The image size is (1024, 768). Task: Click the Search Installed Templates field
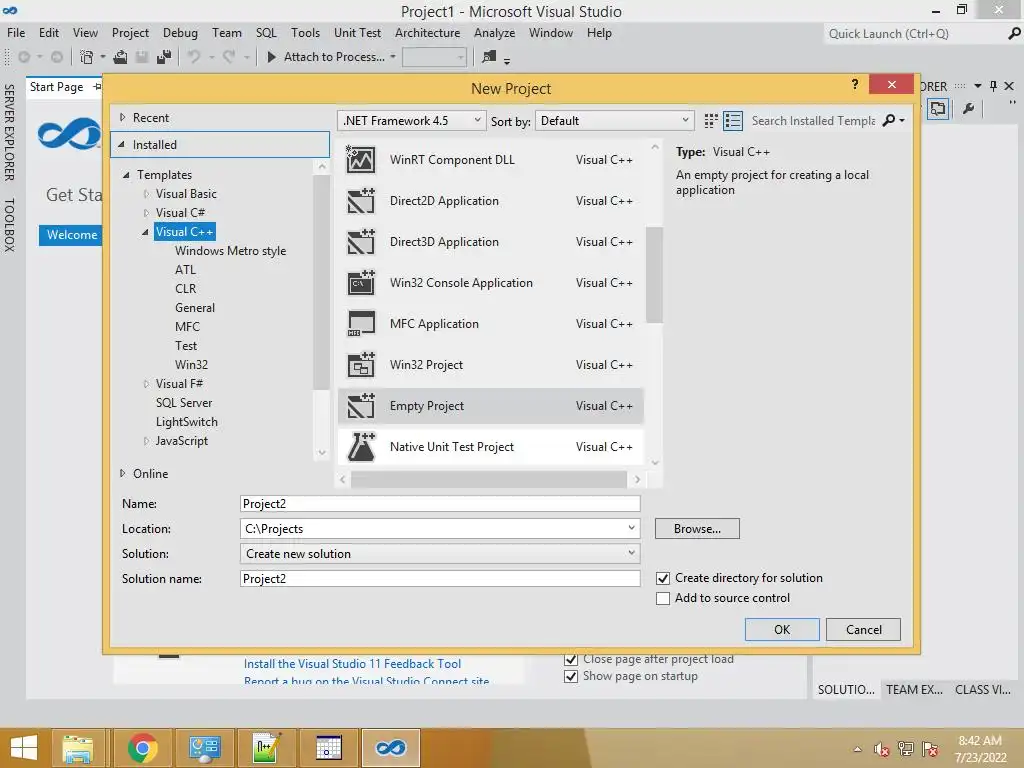point(813,121)
